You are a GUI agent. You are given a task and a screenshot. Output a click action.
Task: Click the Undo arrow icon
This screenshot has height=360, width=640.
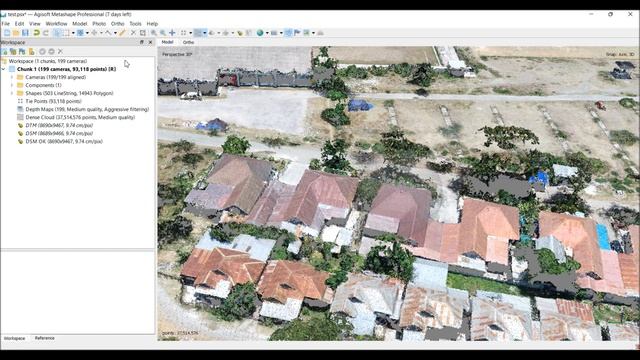[x=36, y=33]
